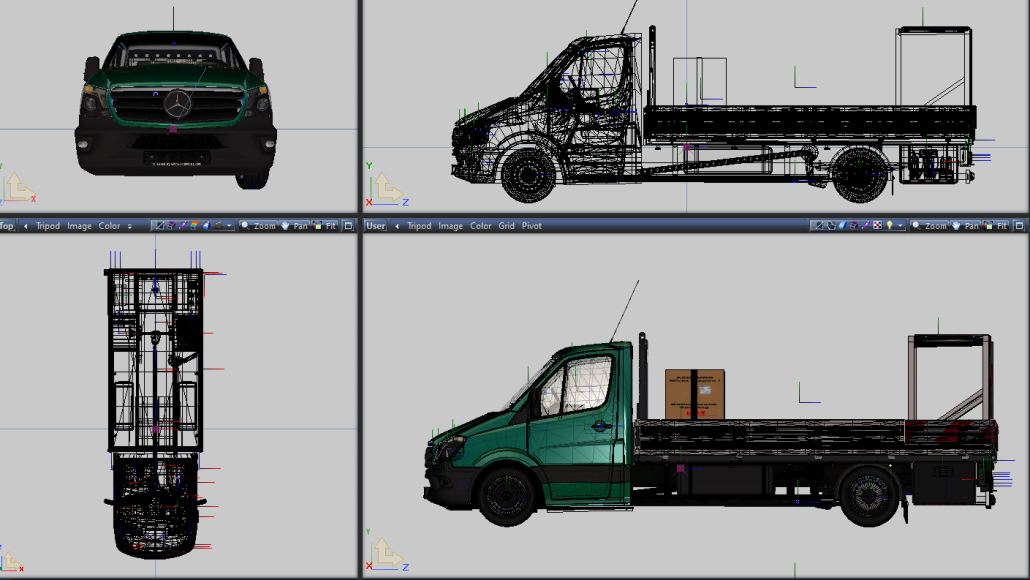The image size is (1030, 580).
Task: Open Color menu in Top view header
Action: coord(110,226)
